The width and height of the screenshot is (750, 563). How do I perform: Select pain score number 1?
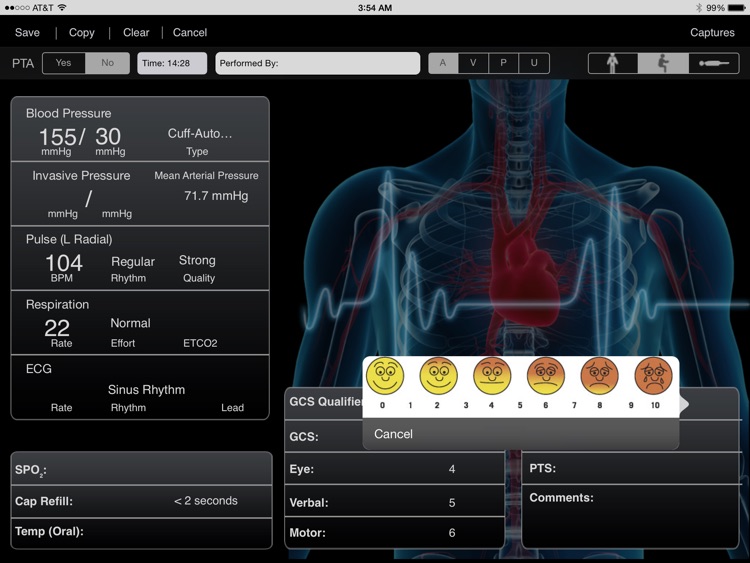tap(410, 405)
